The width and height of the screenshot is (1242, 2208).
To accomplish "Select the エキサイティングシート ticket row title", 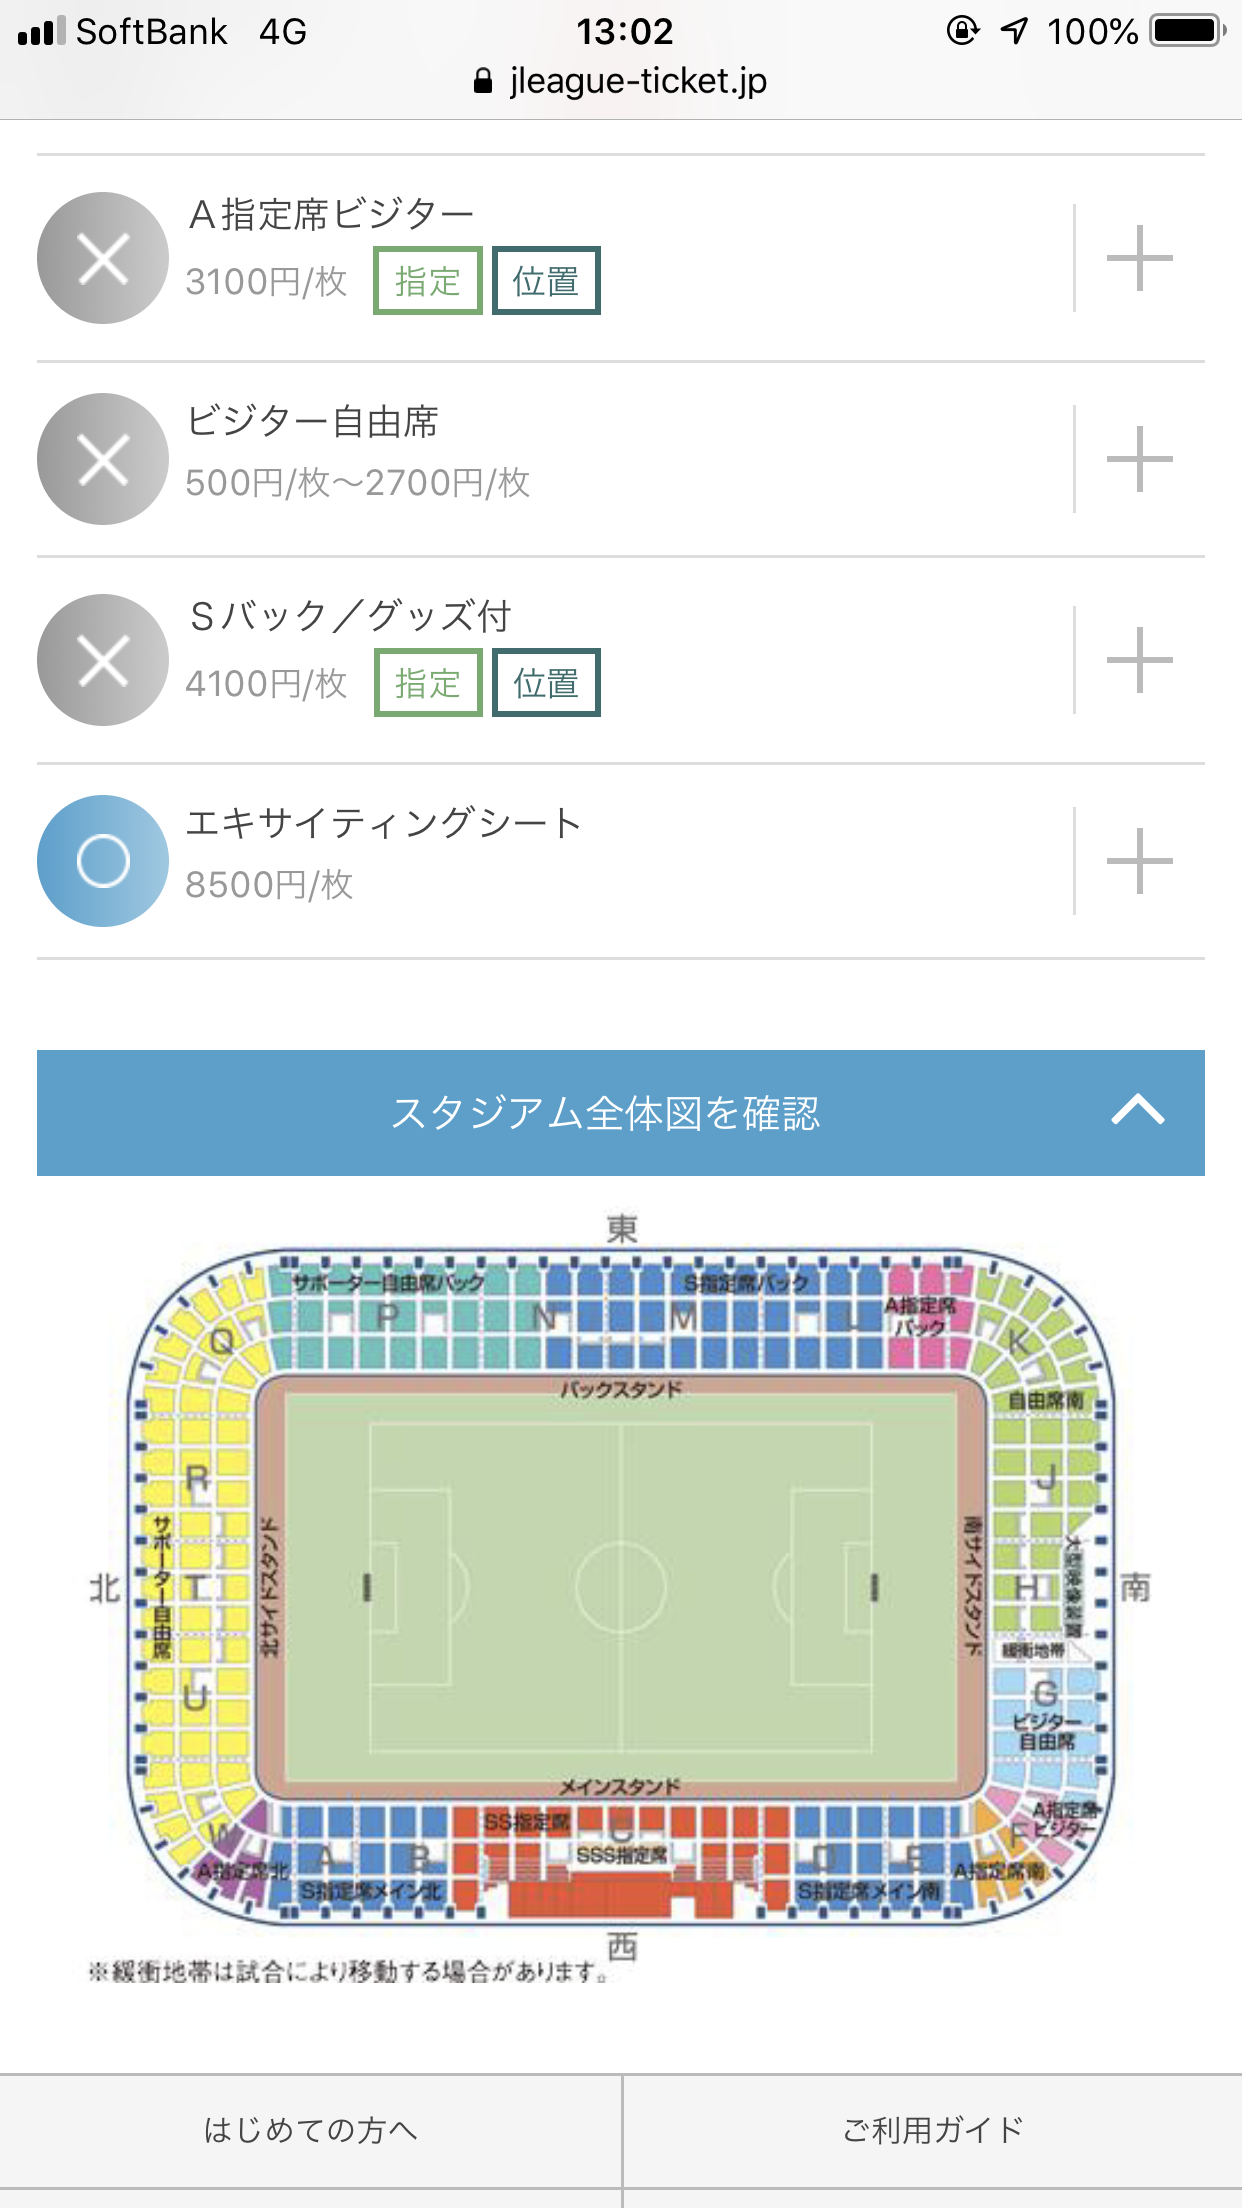I will click(x=384, y=824).
